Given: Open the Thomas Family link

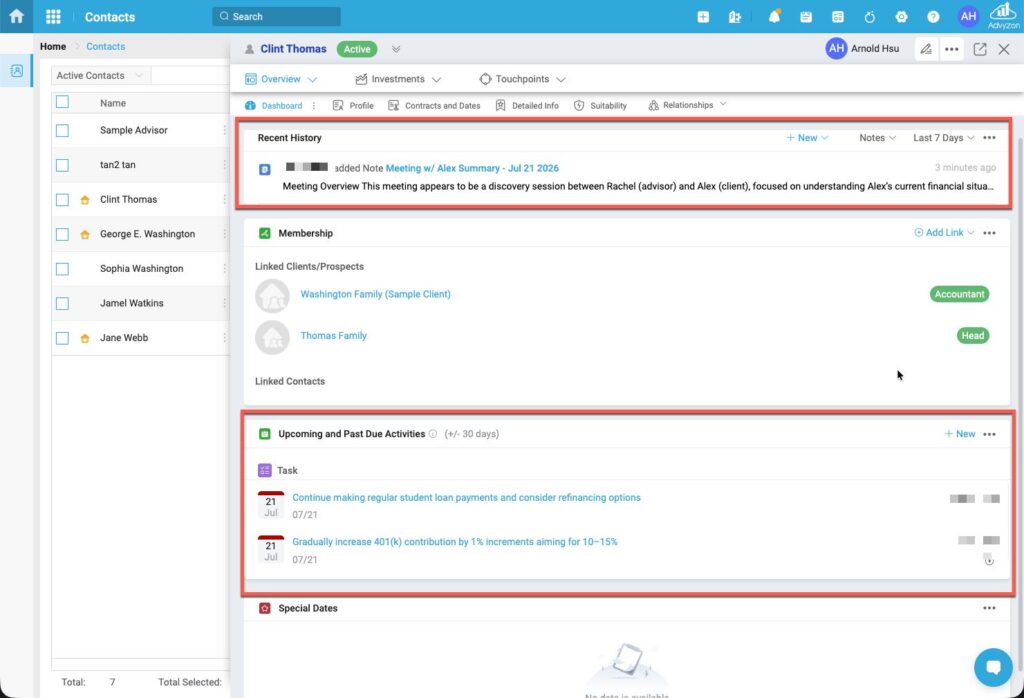Looking at the screenshot, I should coord(333,336).
